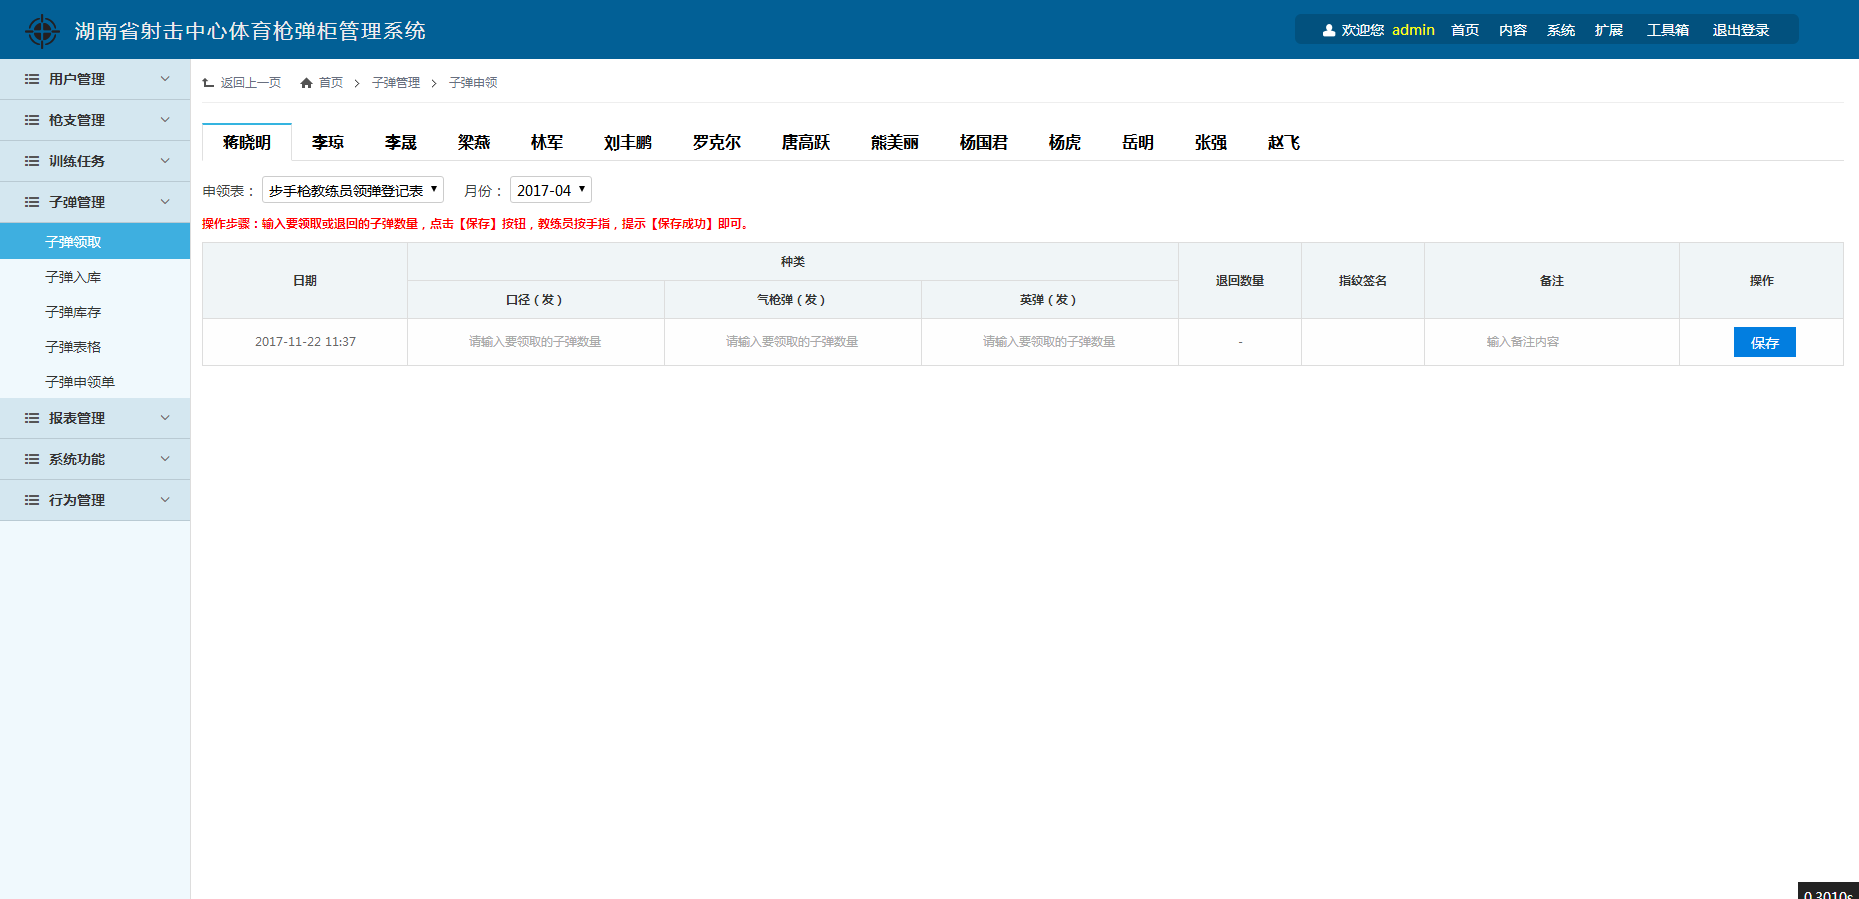Click the user avatar icon beside admin
1859x899 pixels.
tap(1328, 31)
